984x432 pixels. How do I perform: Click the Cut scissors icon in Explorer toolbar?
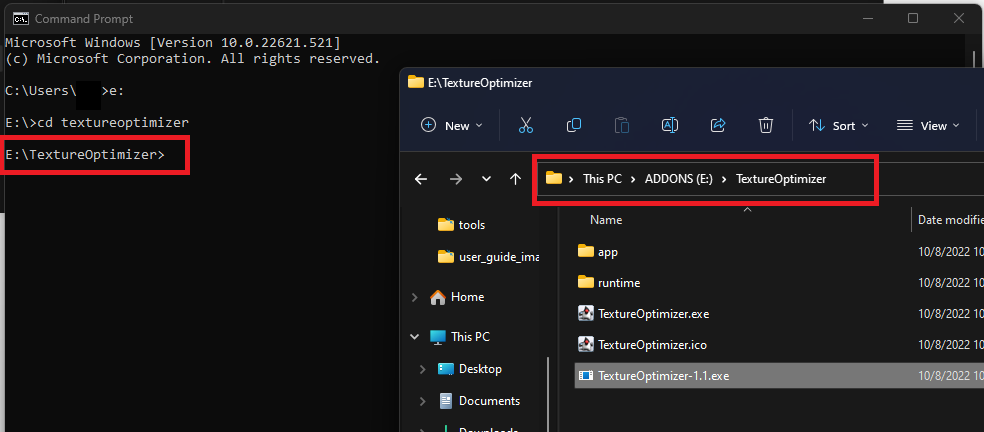click(x=525, y=125)
